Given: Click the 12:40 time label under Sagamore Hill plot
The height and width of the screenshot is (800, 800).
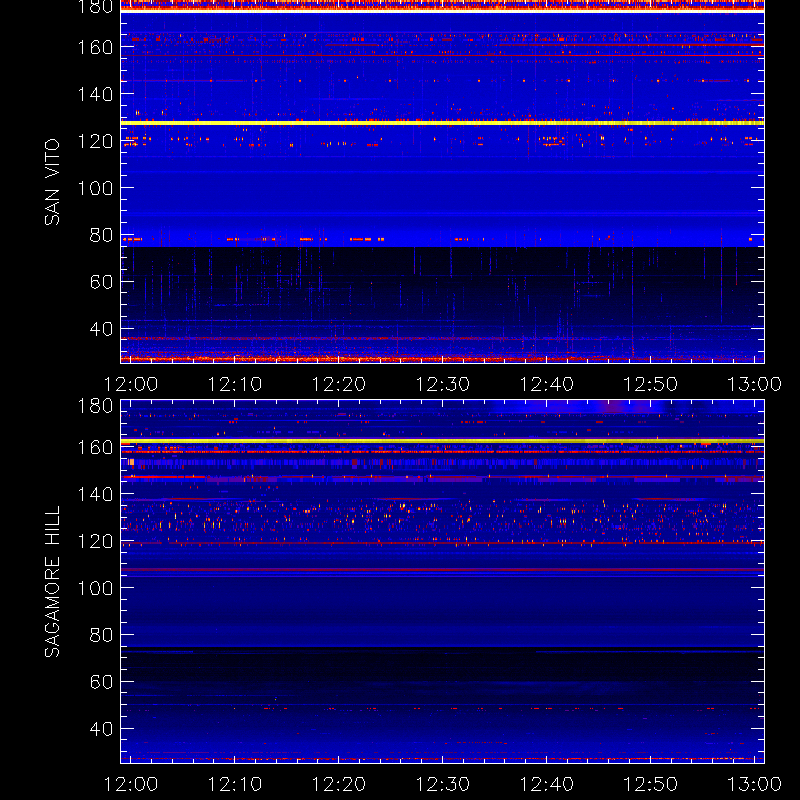Looking at the screenshot, I should pyautogui.click(x=546, y=784).
